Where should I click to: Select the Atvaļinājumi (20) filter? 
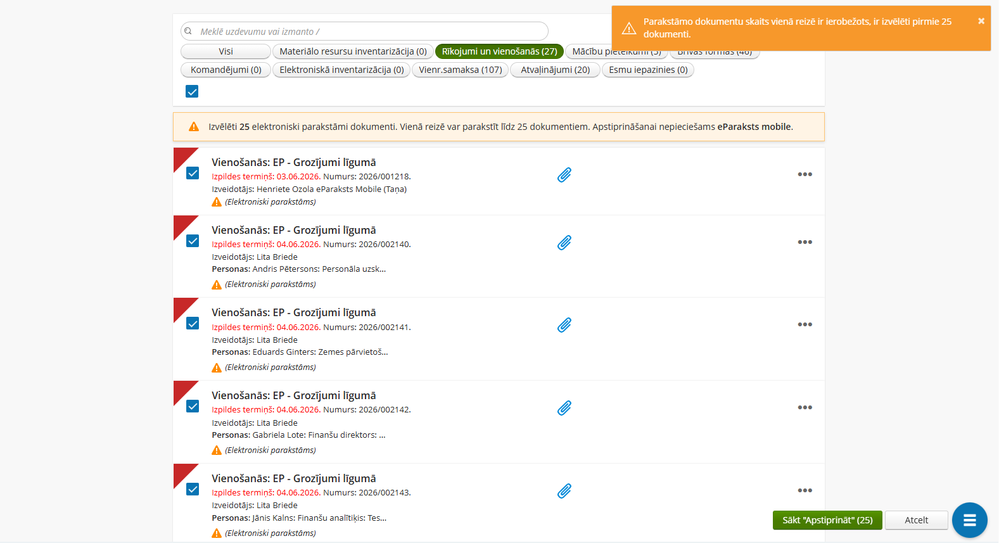pyautogui.click(x=555, y=70)
